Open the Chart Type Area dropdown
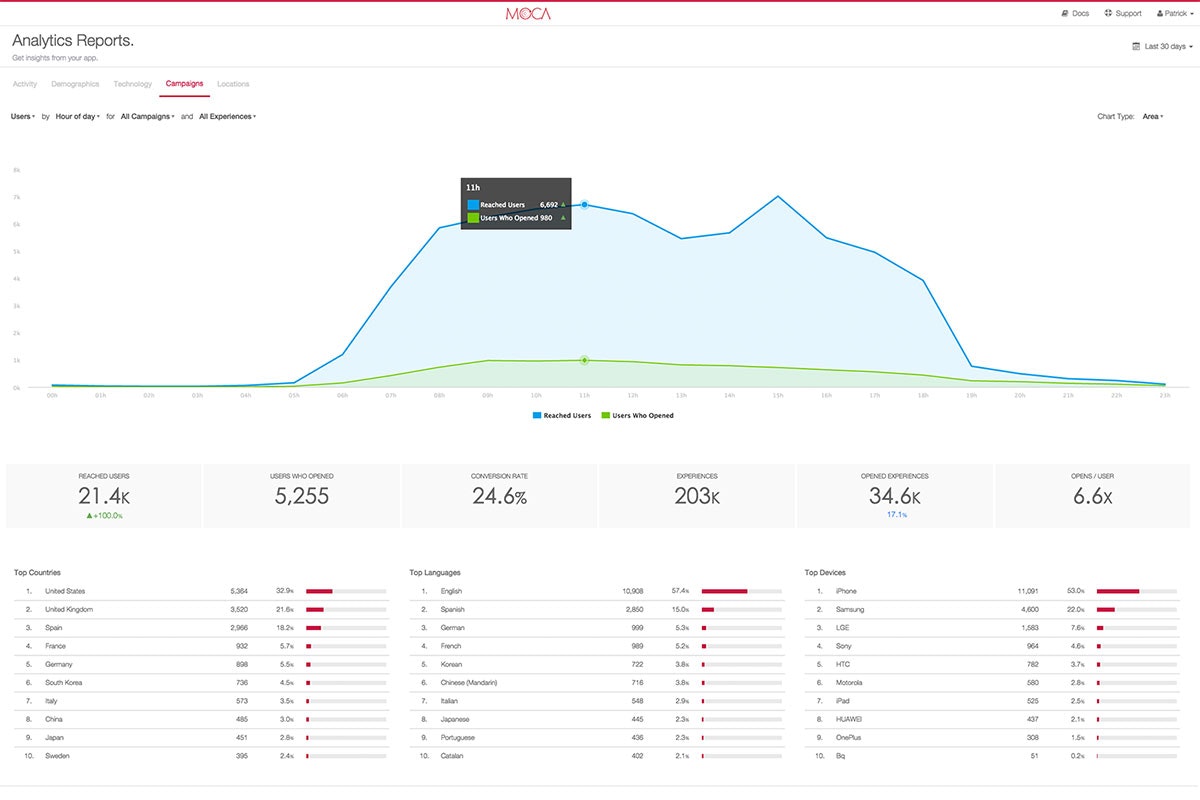 pyautogui.click(x=1150, y=116)
